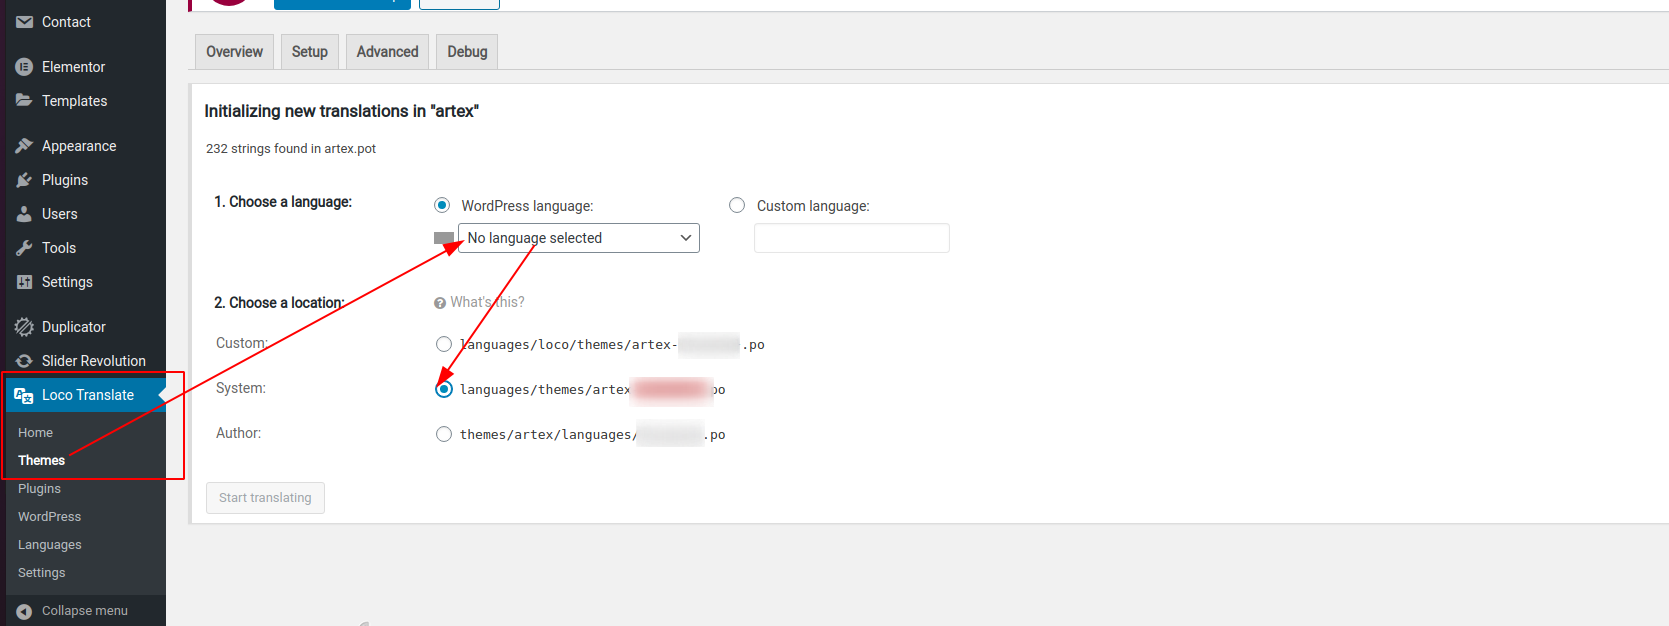The height and width of the screenshot is (626, 1669).
Task: Switch to the Overview tab
Action: (x=235, y=52)
